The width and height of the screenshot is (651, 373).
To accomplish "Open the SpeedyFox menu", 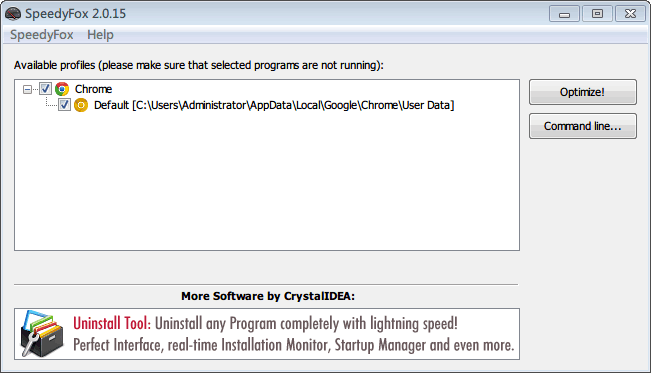I will 42,34.
